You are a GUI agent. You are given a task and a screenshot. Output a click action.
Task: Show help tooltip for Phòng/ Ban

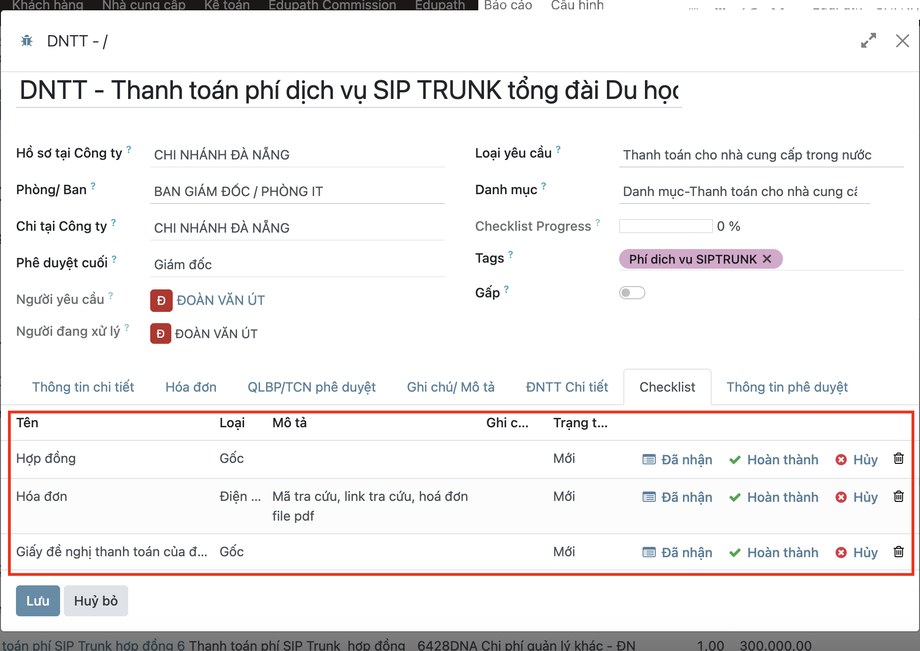(93, 186)
